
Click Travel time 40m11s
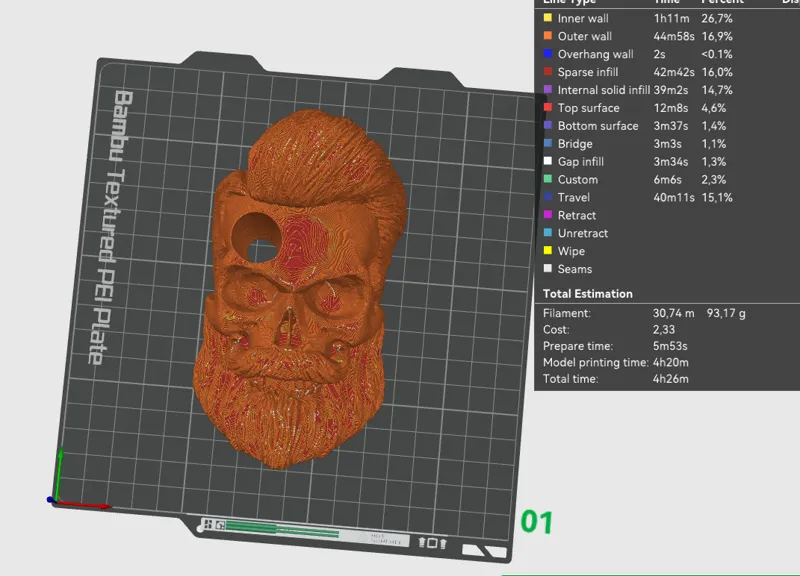click(674, 197)
